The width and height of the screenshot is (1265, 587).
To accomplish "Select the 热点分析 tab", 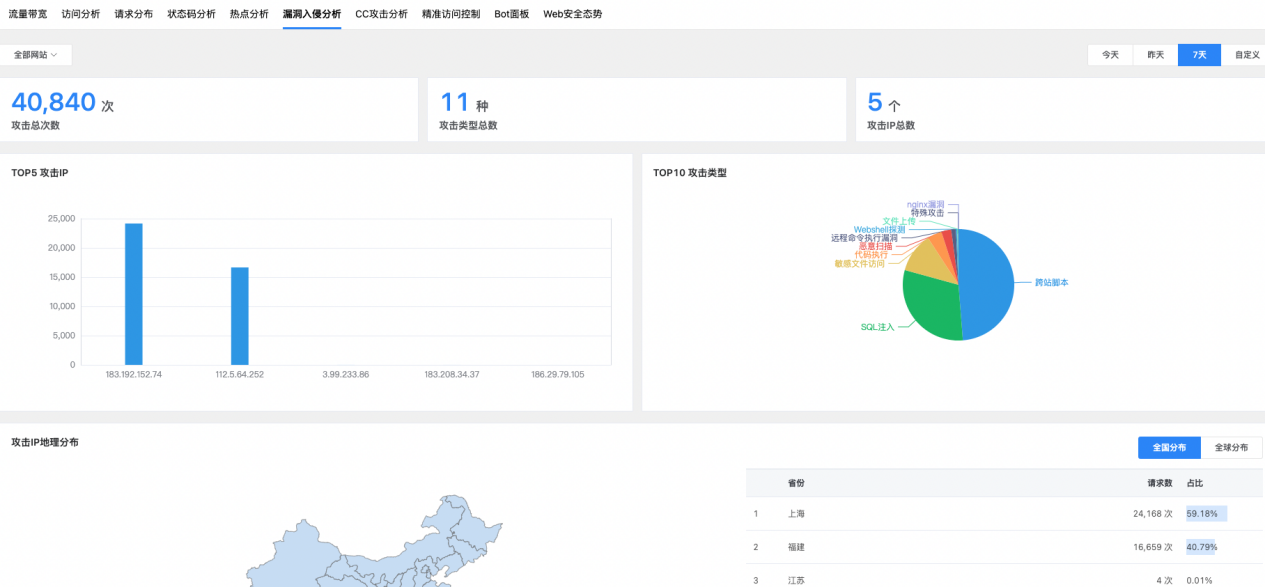I will click(x=249, y=14).
